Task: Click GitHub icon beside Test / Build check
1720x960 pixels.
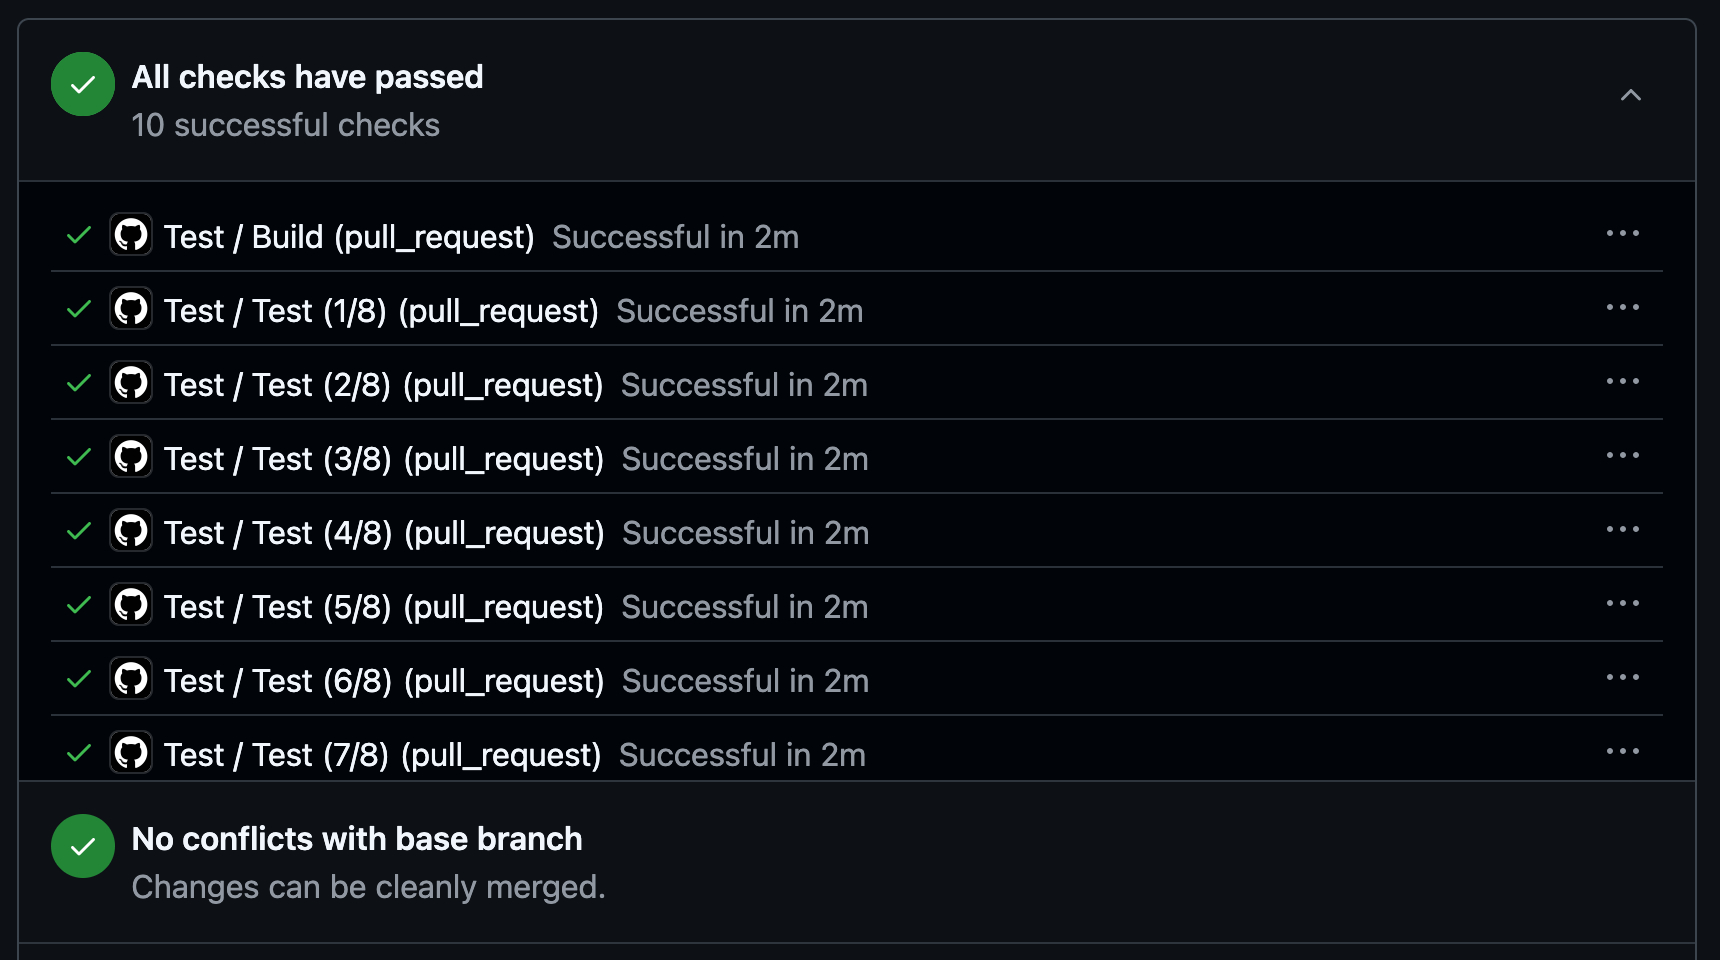Action: tap(131, 235)
